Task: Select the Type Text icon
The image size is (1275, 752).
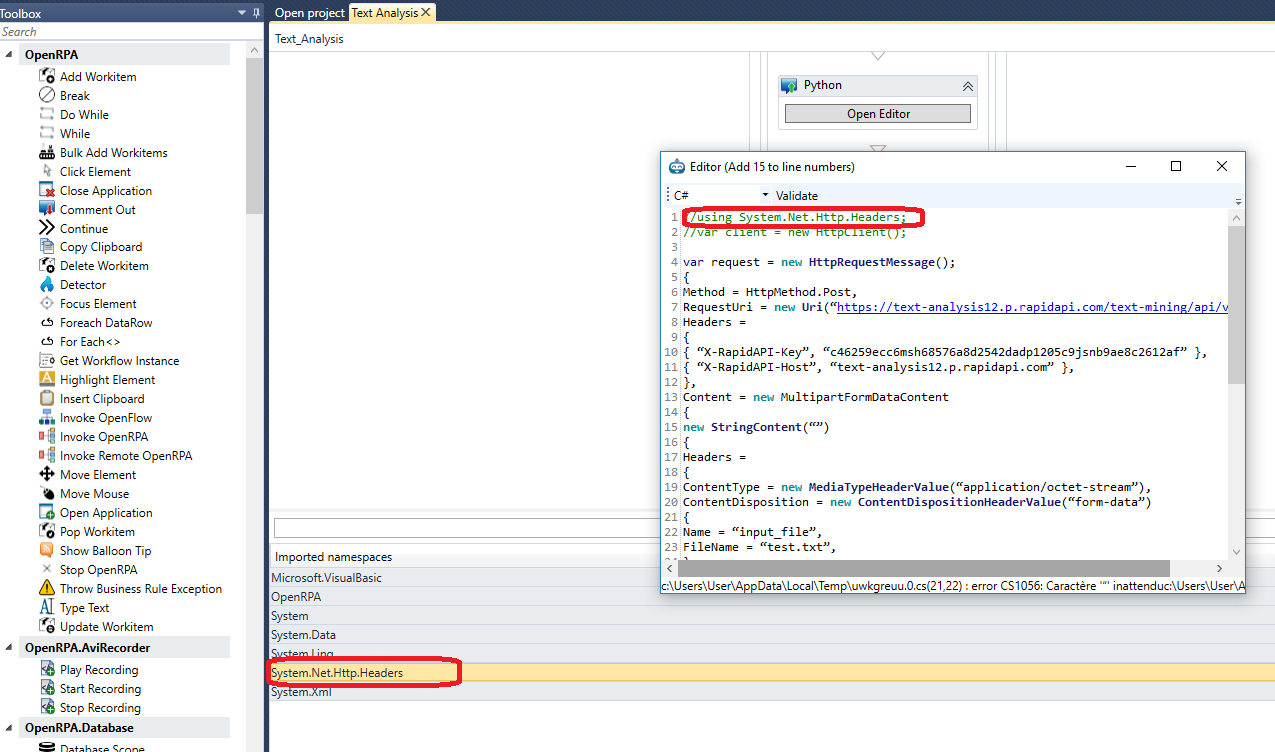Action: coord(46,607)
